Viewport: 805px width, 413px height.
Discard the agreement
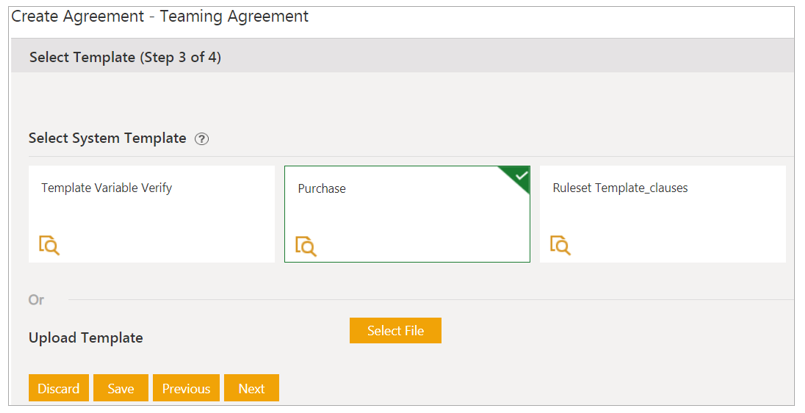tap(59, 388)
